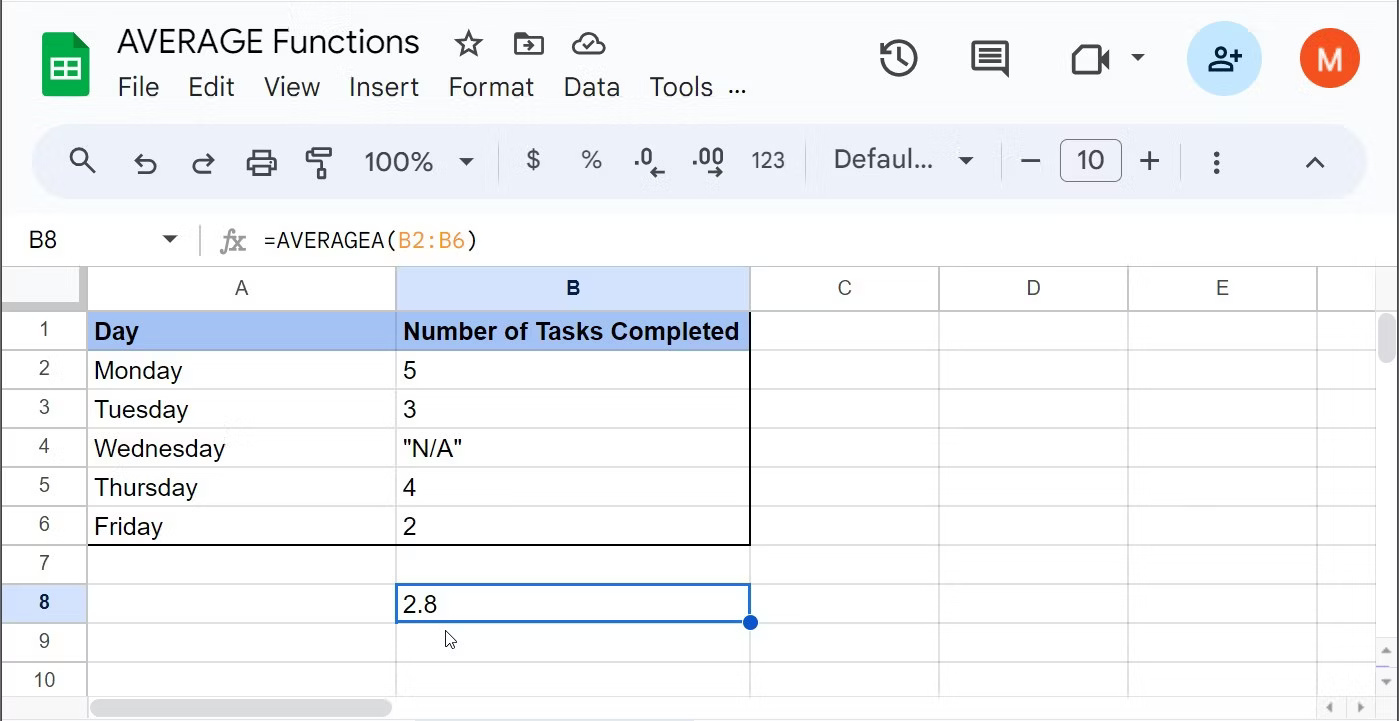Screen dimensions: 1399x721
Task: Format as percent icon
Action: coord(591,160)
